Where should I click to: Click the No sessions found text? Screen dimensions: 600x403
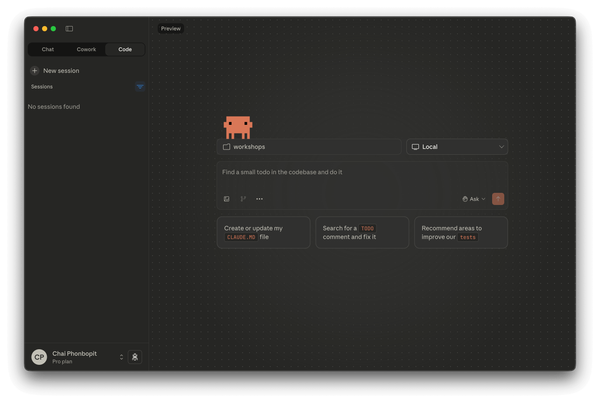[x=54, y=107]
